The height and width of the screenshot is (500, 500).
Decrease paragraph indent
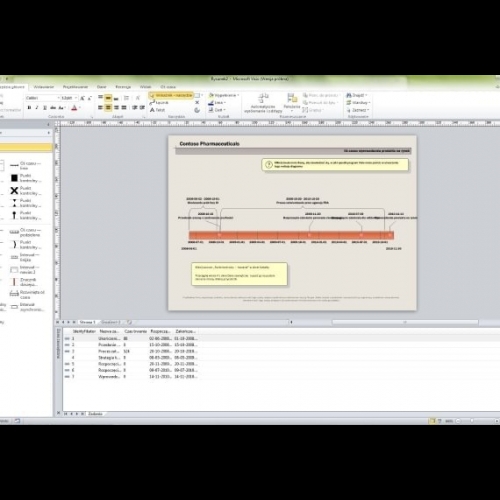point(135,108)
